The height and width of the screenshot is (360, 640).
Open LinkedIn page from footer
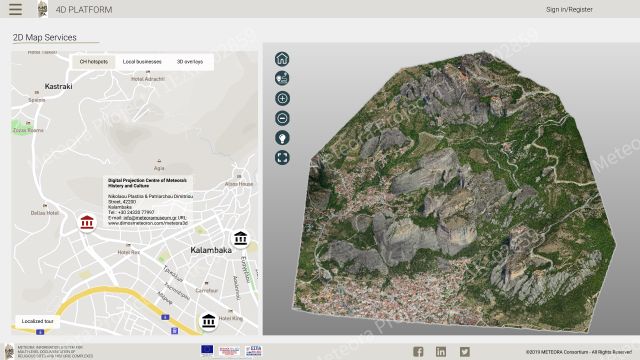tap(441, 351)
